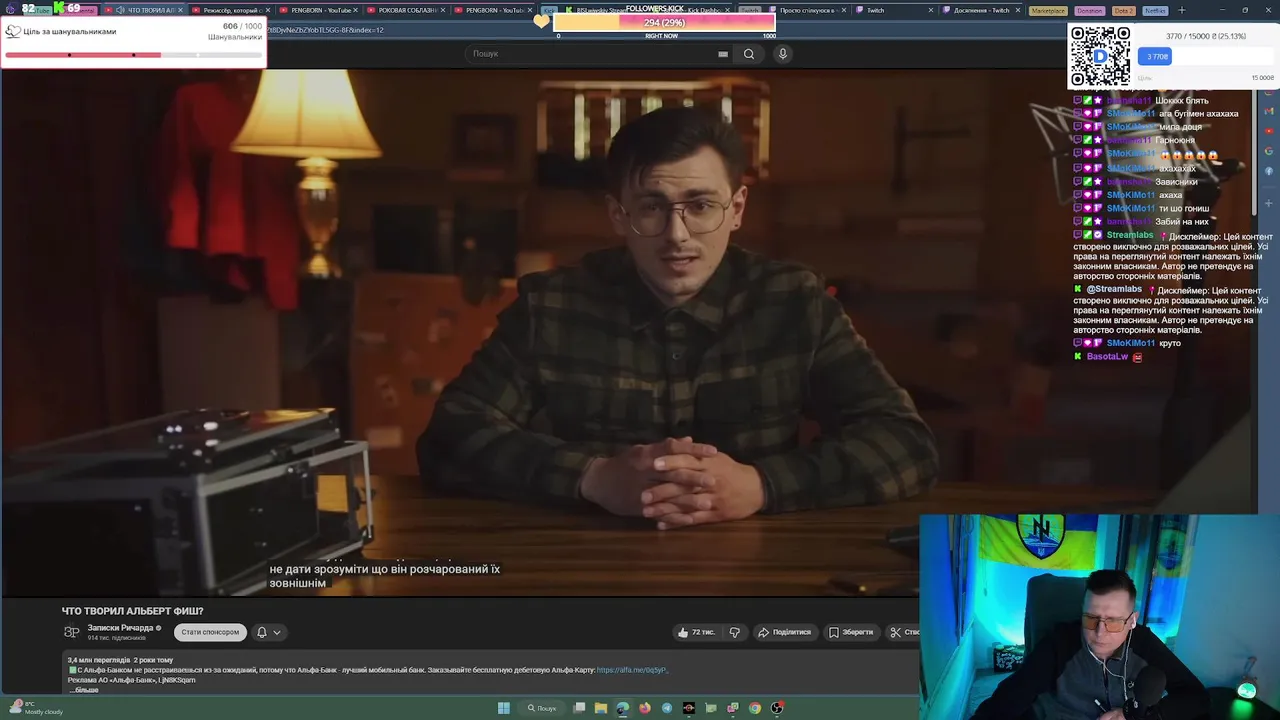1280x720 pixels.
Task: Dislike the video with thumbs-down icon
Action: click(735, 632)
